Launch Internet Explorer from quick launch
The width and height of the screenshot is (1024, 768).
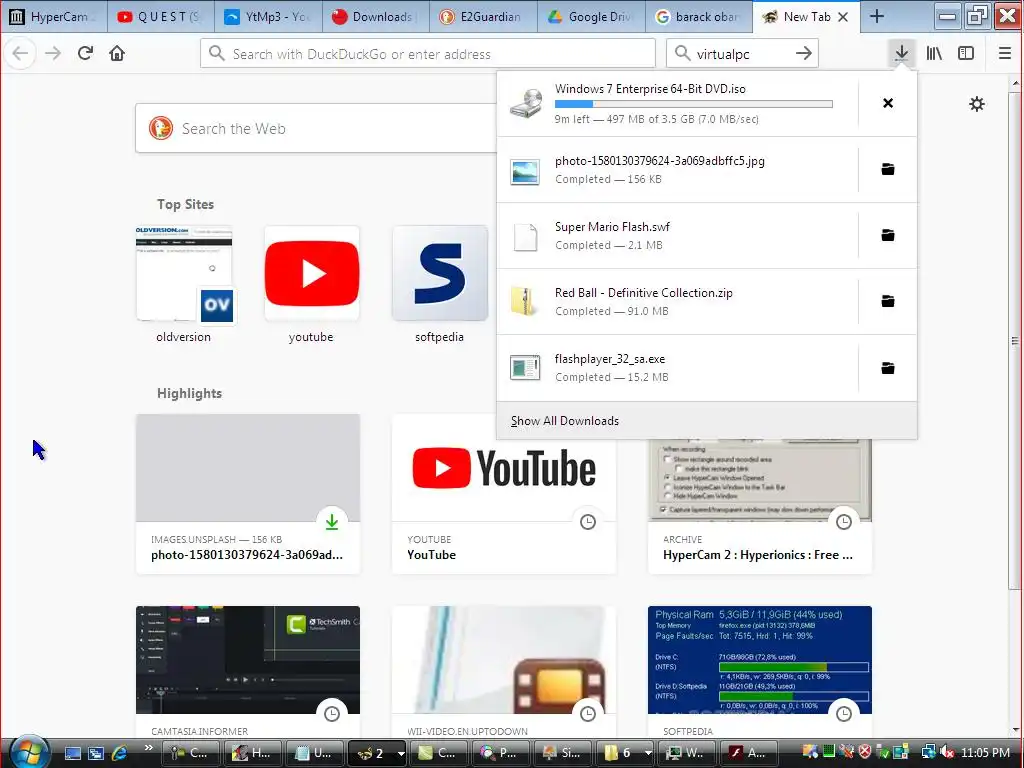coord(120,753)
